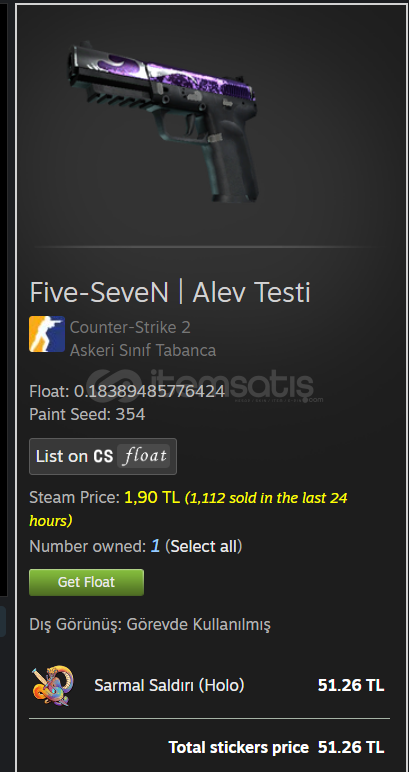The height and width of the screenshot is (772, 409).
Task: Click the Five-SeveN pistol preview image
Action: click(x=162, y=120)
